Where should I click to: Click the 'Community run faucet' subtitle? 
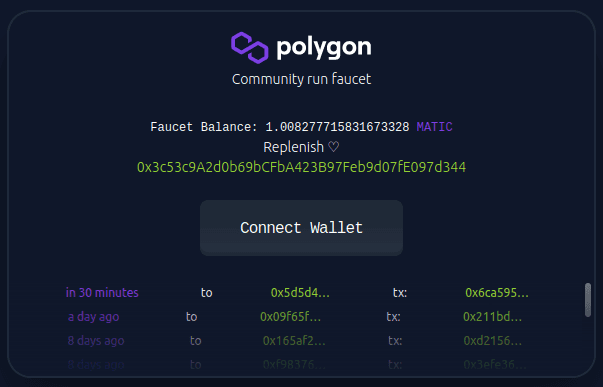click(302, 79)
